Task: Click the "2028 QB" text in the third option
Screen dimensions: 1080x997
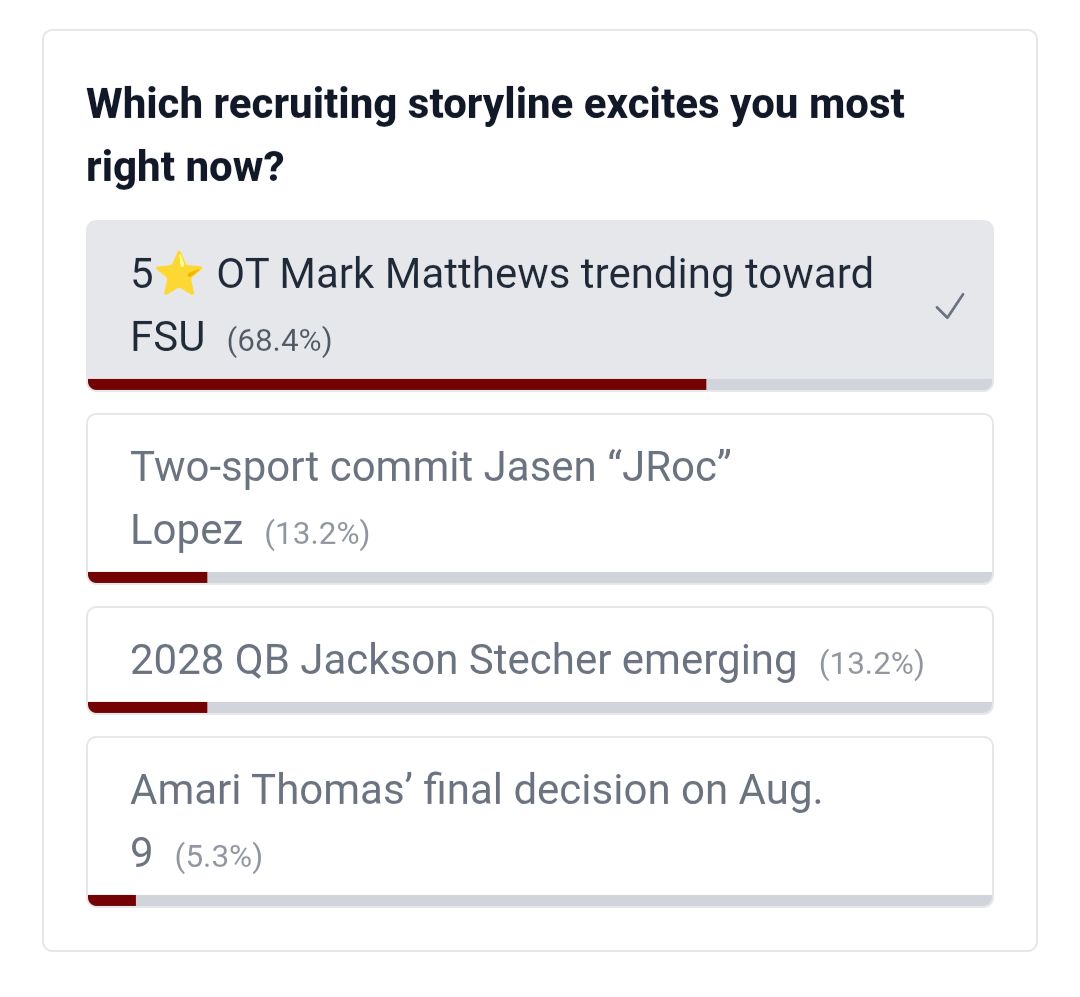Action: point(209,659)
